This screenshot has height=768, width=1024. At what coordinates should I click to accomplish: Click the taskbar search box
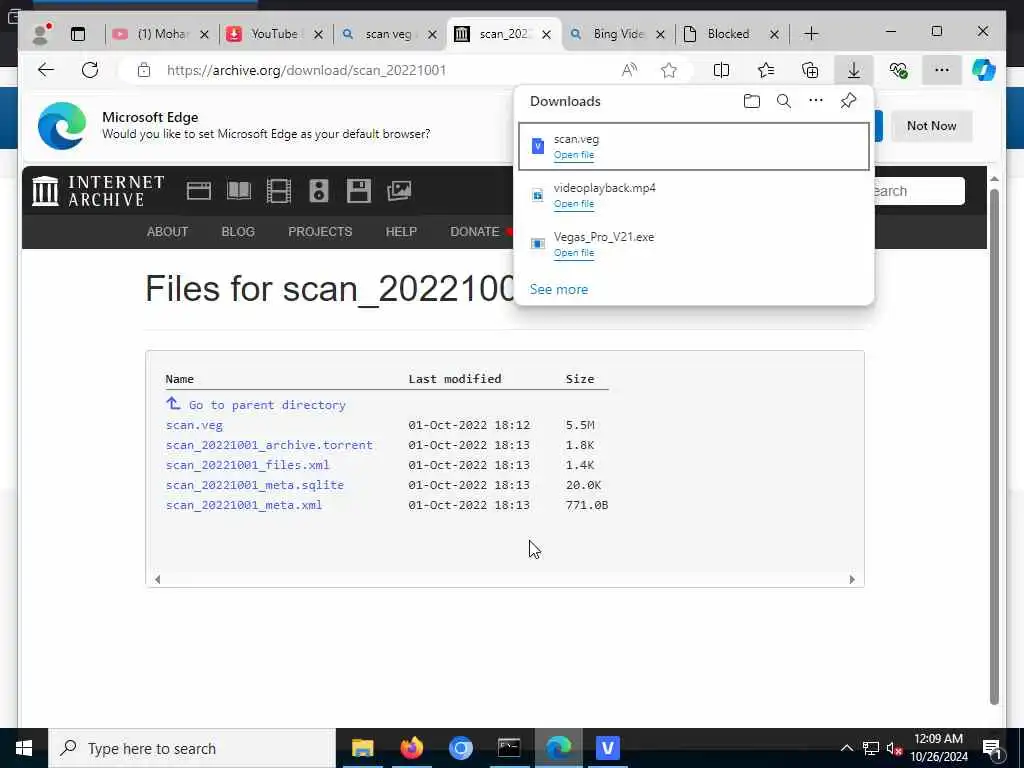pyautogui.click(x=192, y=748)
